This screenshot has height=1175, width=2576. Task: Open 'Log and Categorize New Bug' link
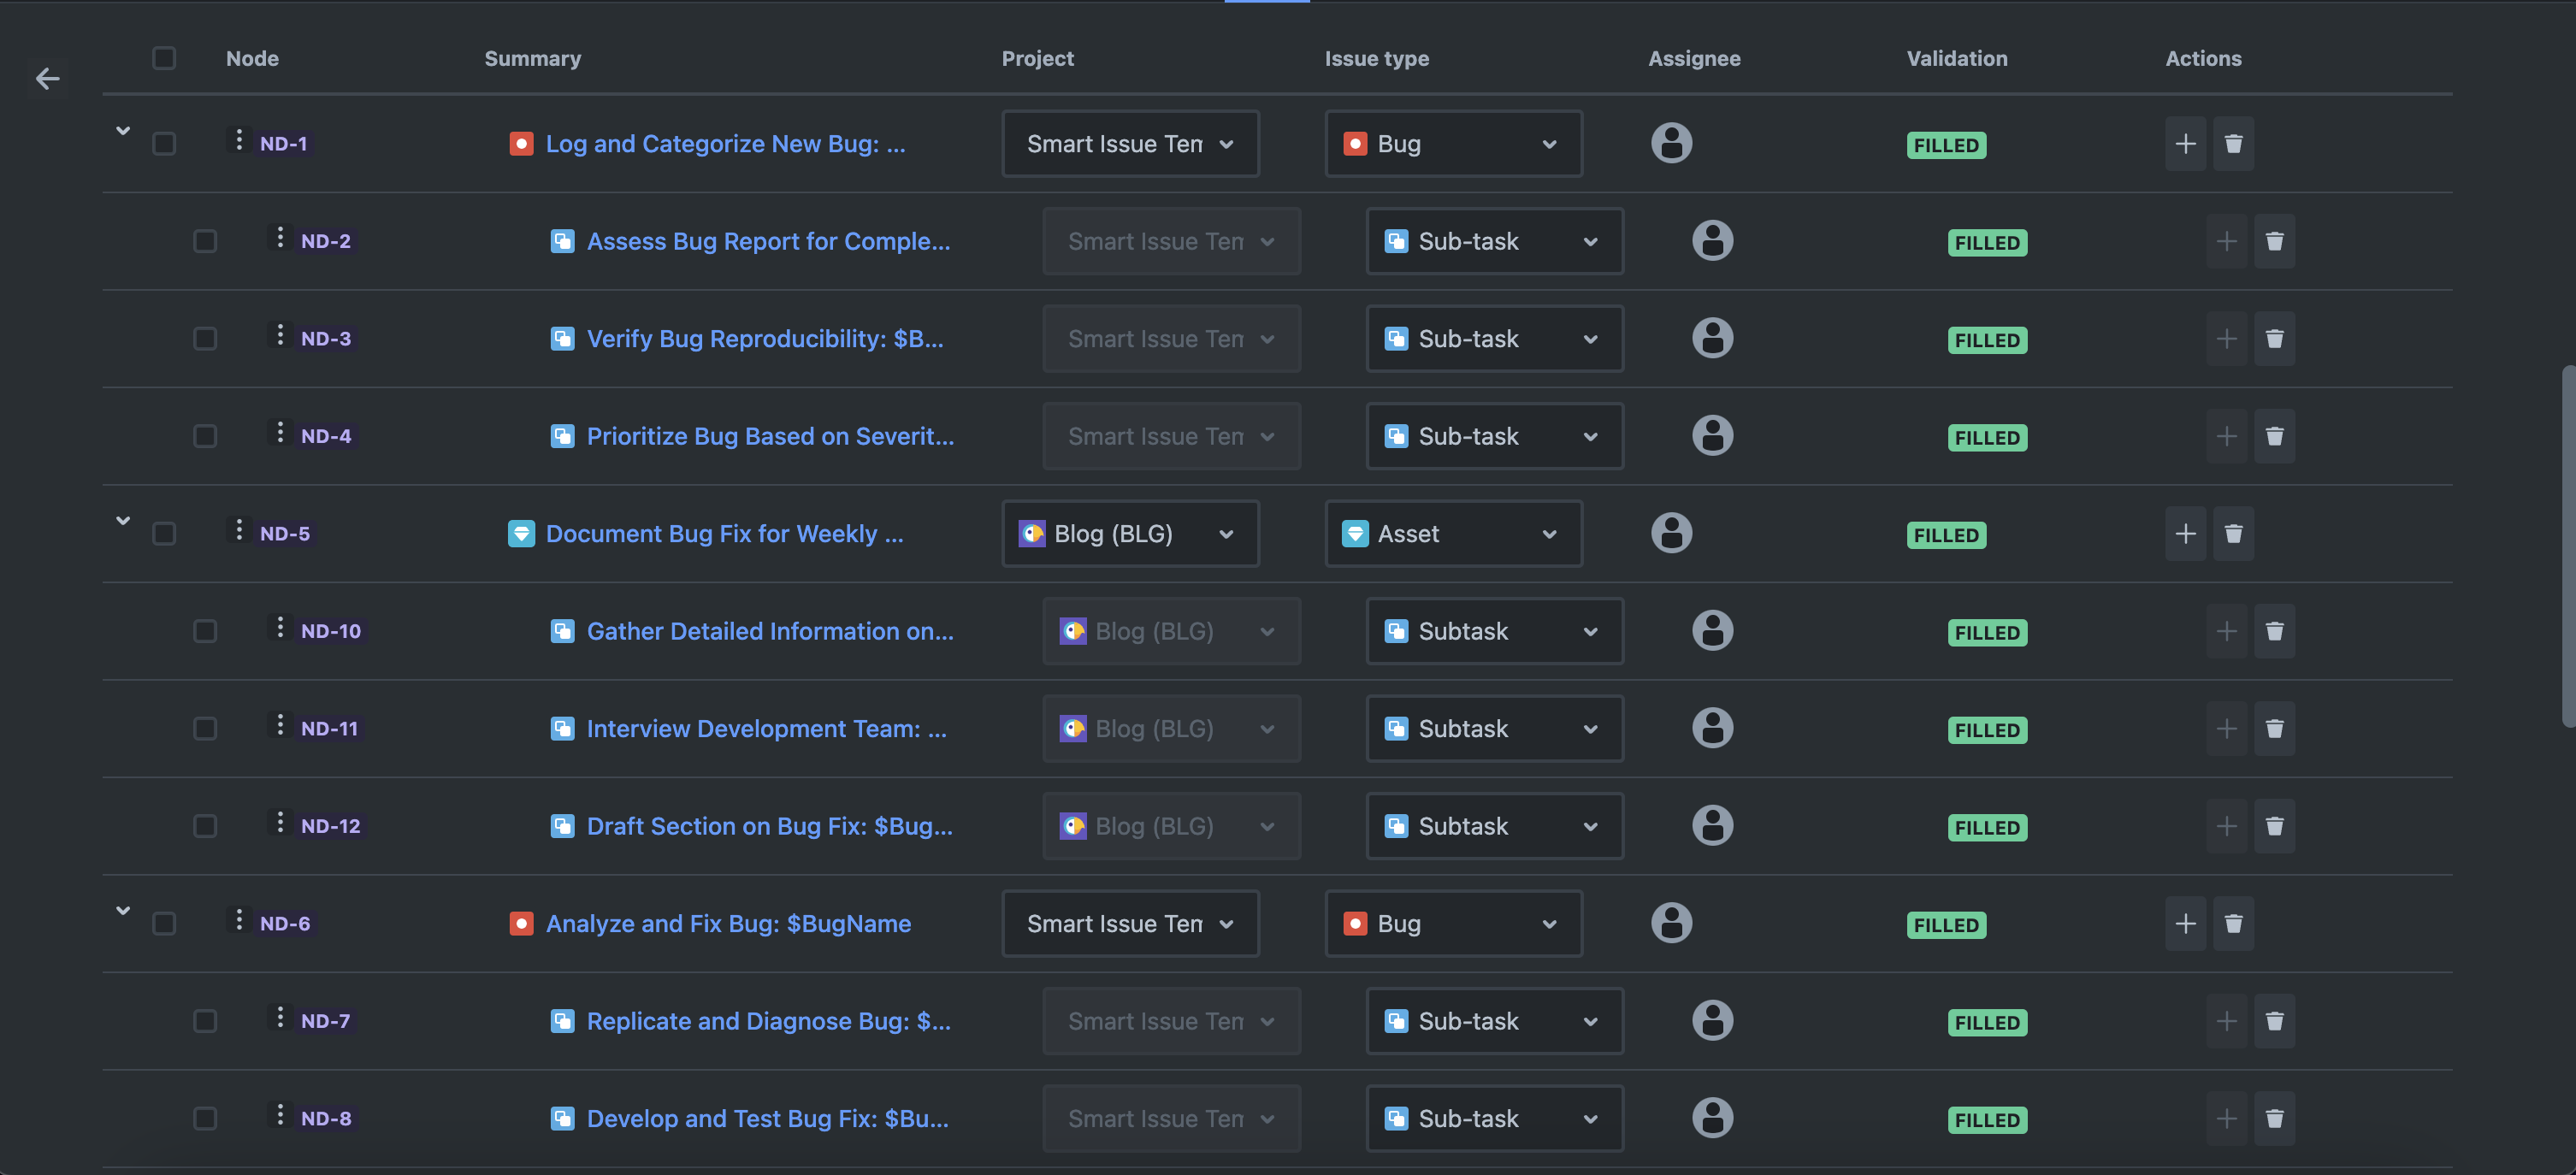click(x=725, y=144)
